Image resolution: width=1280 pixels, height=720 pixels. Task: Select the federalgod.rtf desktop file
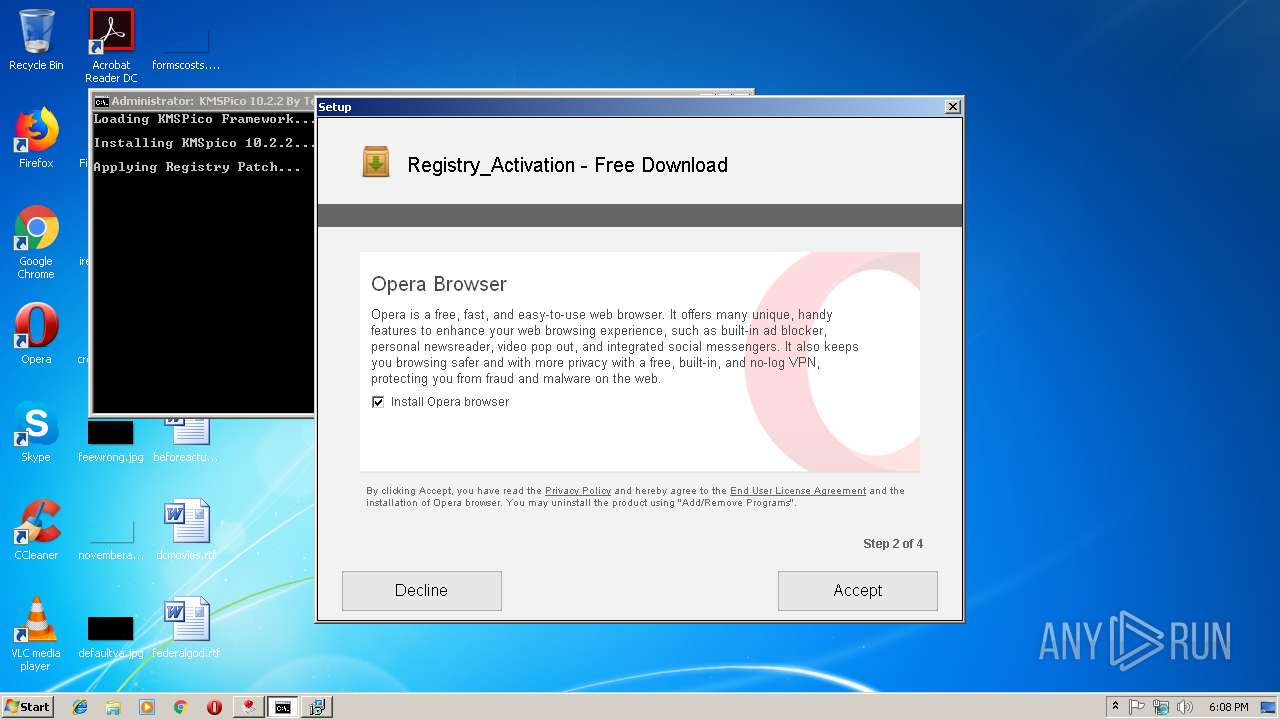pyautogui.click(x=186, y=628)
